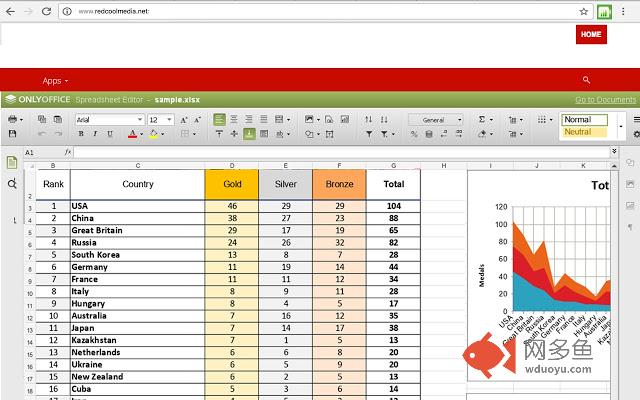Viewport: 640px width, 400px height.
Task: Select the Neutral cell style
Action: pyautogui.click(x=585, y=132)
